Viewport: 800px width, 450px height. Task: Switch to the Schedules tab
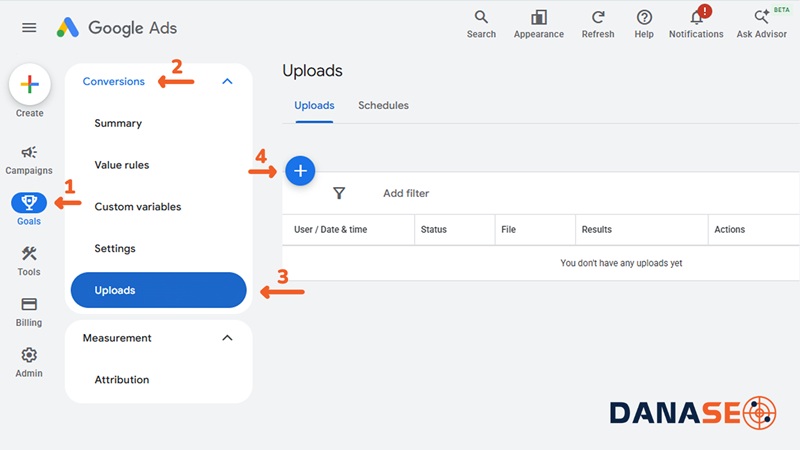coord(383,106)
